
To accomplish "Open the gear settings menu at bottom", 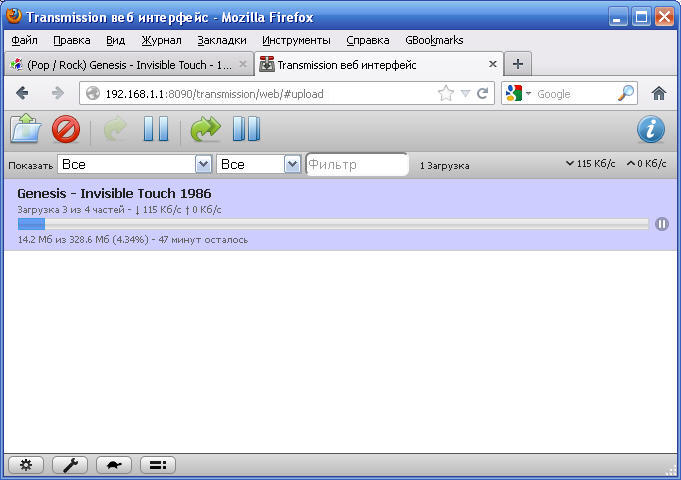I will [26, 465].
